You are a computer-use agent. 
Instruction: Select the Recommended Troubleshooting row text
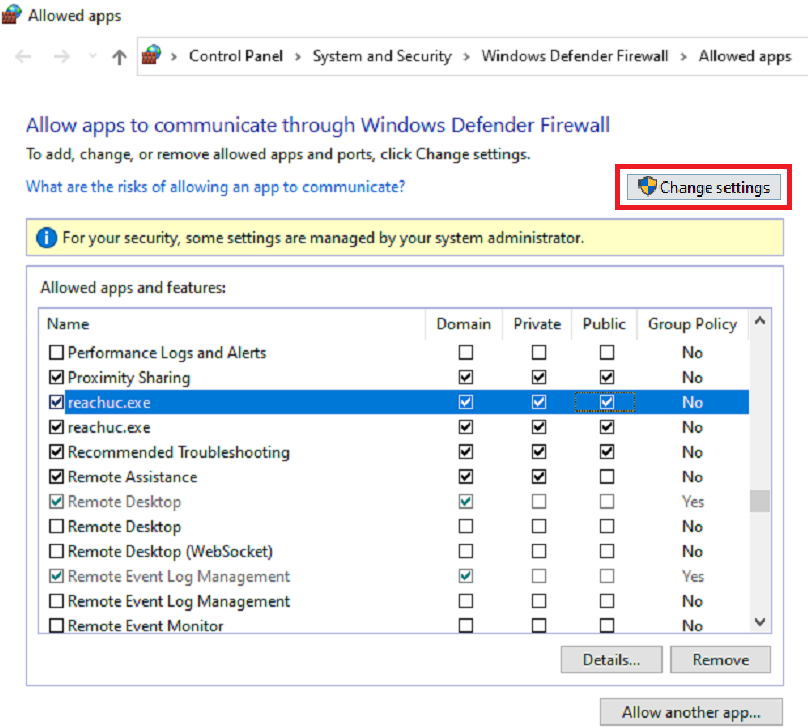click(179, 452)
